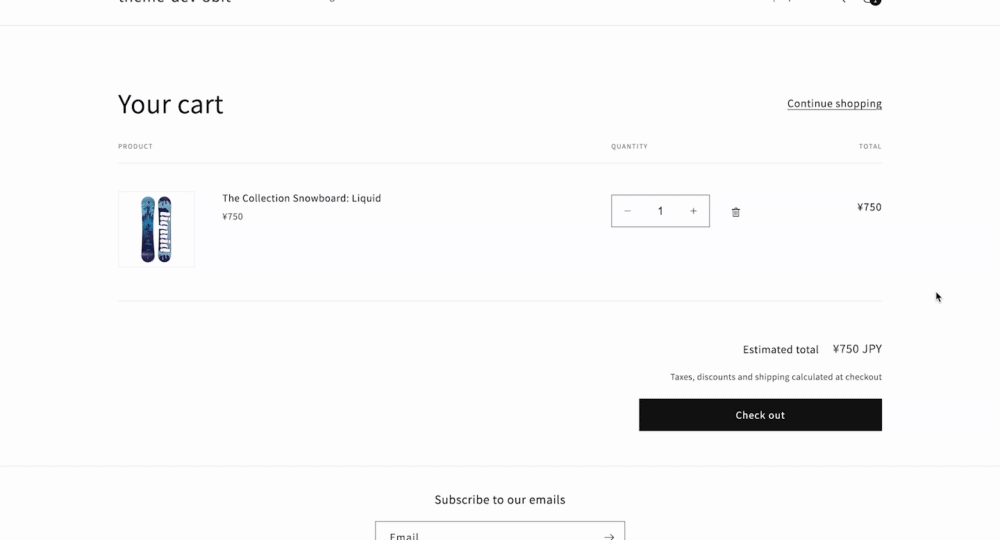Click the store name in the header

(x=175, y=2)
